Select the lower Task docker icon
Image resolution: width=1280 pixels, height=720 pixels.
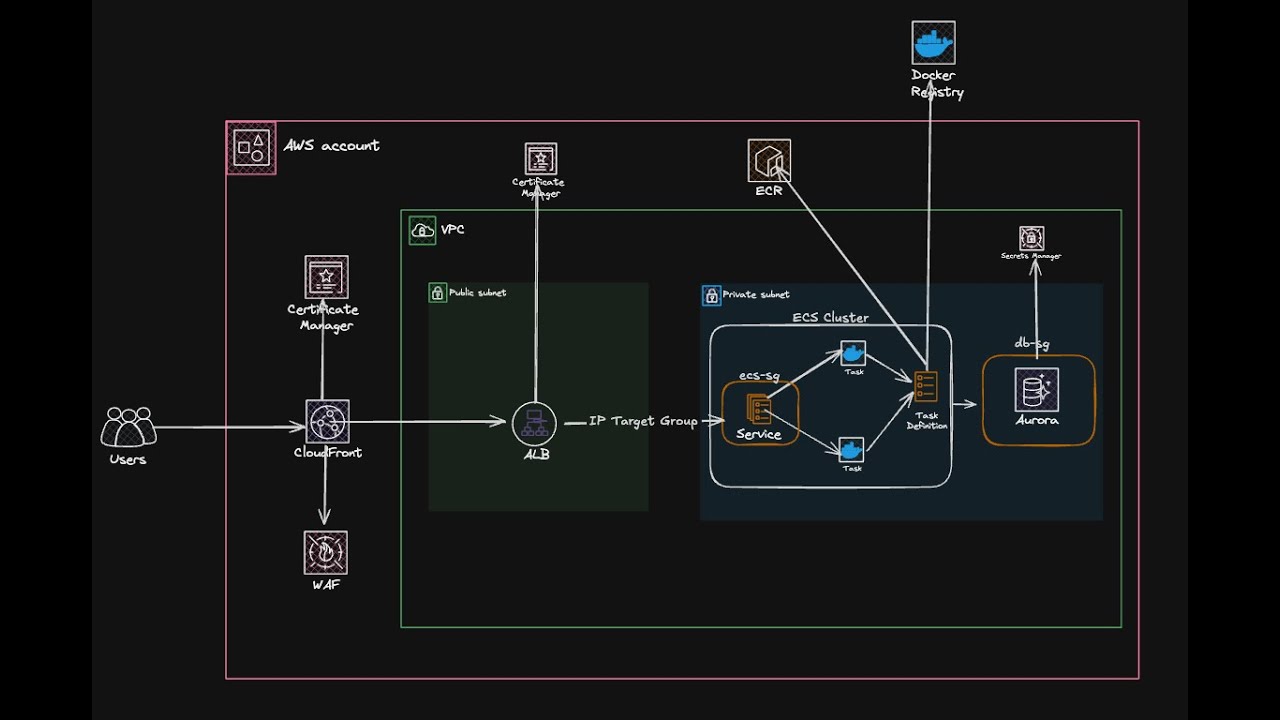point(852,450)
